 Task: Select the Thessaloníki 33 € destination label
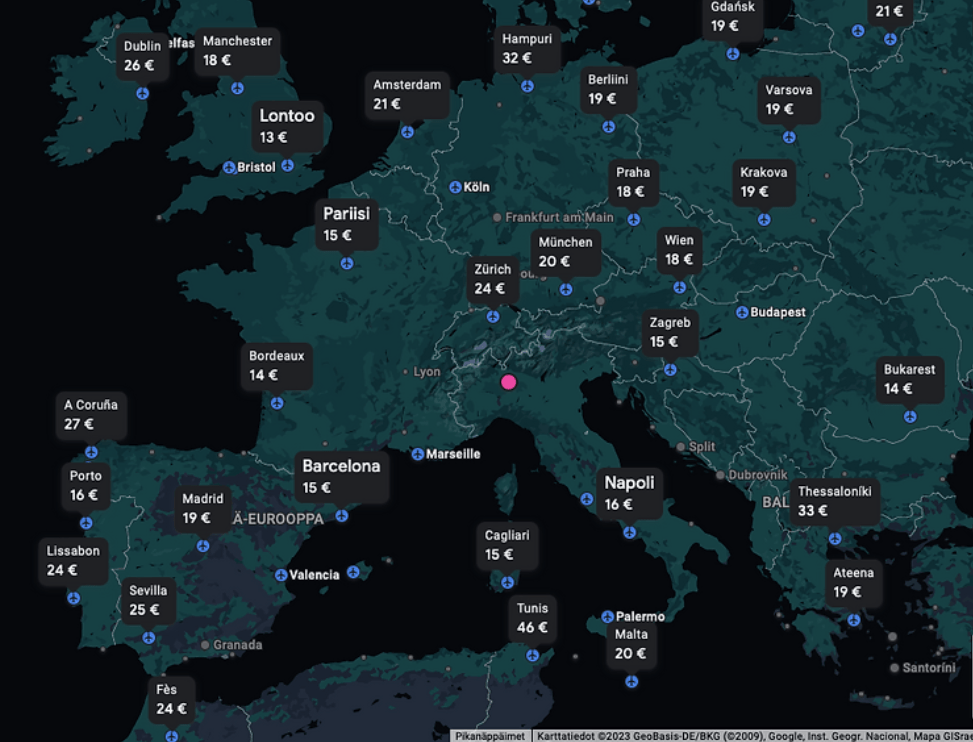click(x=835, y=500)
